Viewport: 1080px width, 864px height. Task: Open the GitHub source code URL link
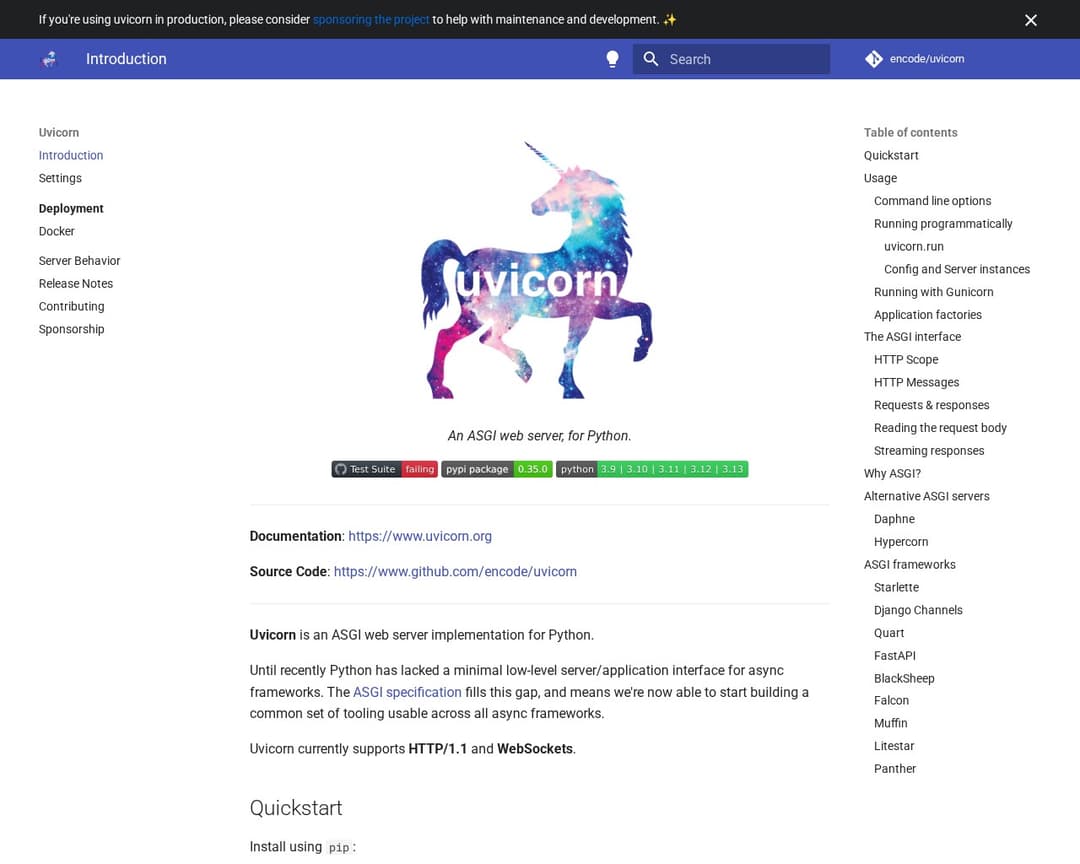coord(455,572)
